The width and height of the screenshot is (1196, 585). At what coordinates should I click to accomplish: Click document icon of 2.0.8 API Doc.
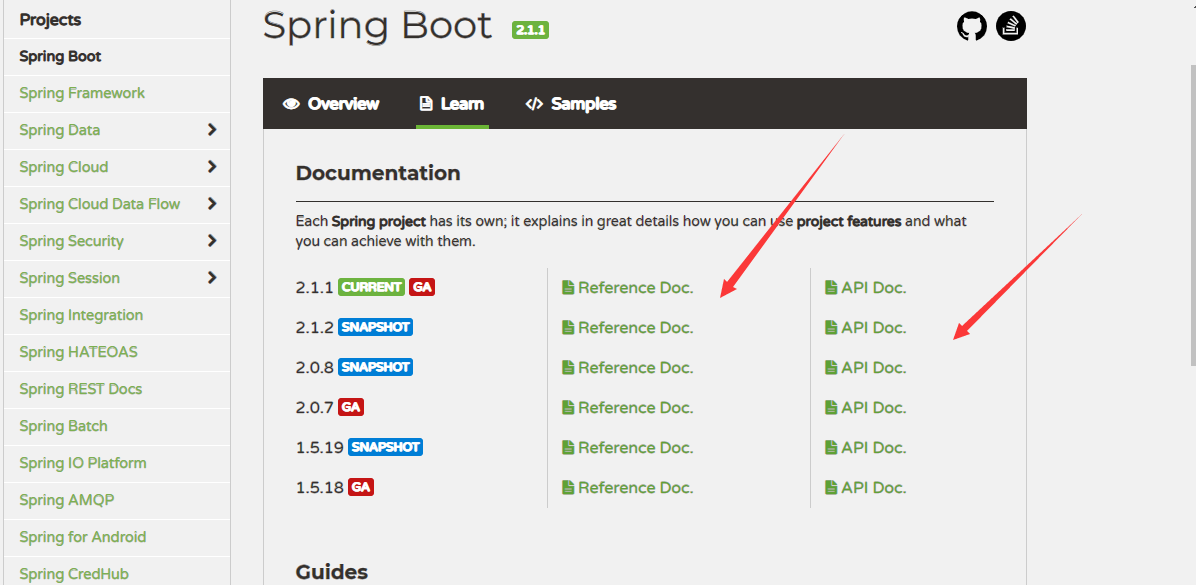pyautogui.click(x=831, y=368)
